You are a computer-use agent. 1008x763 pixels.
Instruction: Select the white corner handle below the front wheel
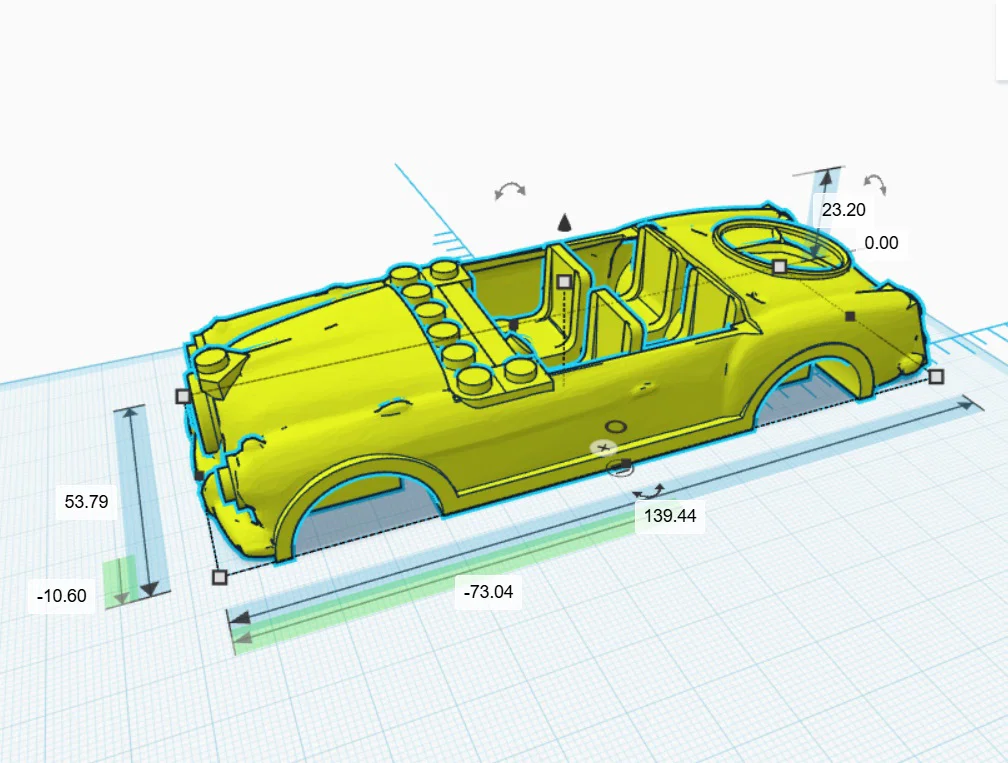point(219,577)
